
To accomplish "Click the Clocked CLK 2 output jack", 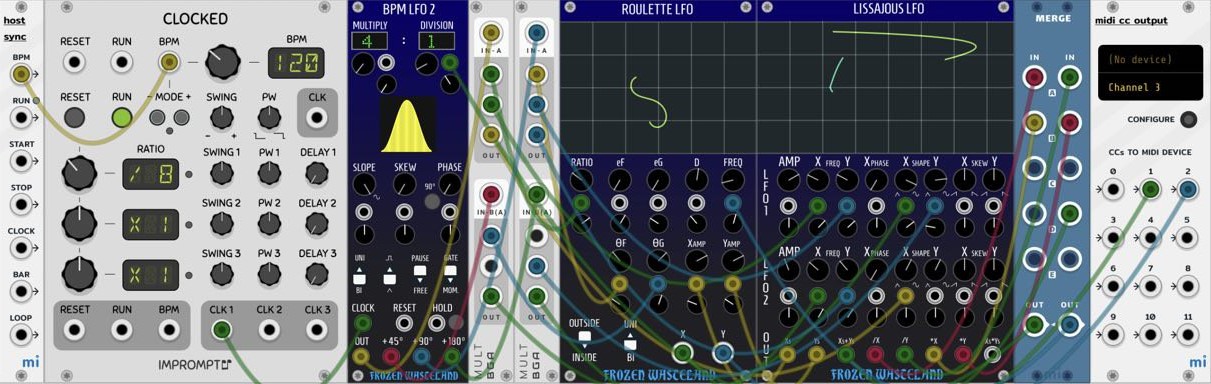I will tap(269, 329).
